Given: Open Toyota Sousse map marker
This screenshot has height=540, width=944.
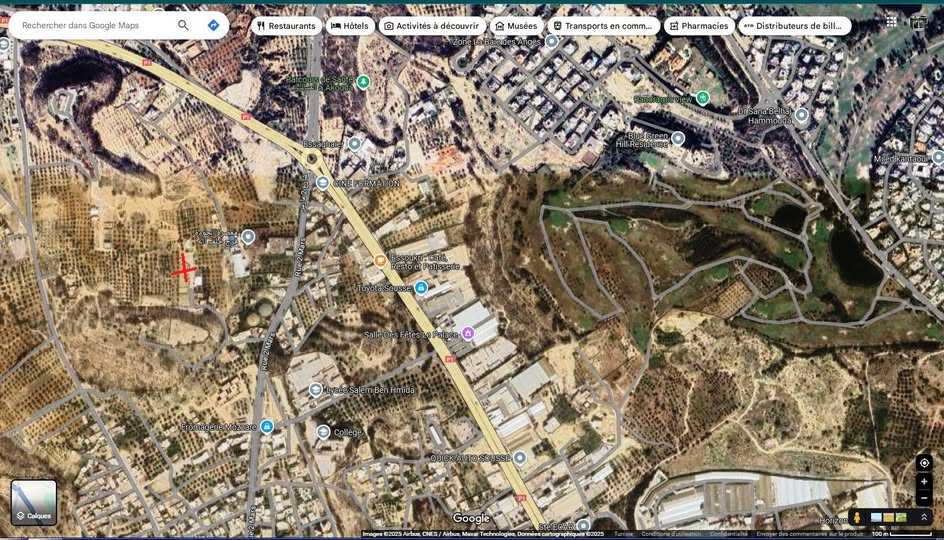Looking at the screenshot, I should point(421,288).
